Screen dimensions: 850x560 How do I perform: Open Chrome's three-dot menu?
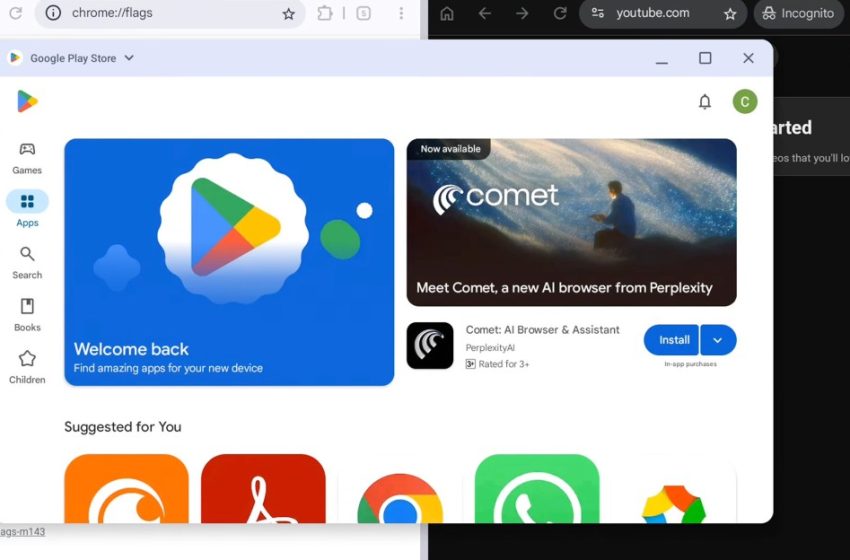[401, 14]
